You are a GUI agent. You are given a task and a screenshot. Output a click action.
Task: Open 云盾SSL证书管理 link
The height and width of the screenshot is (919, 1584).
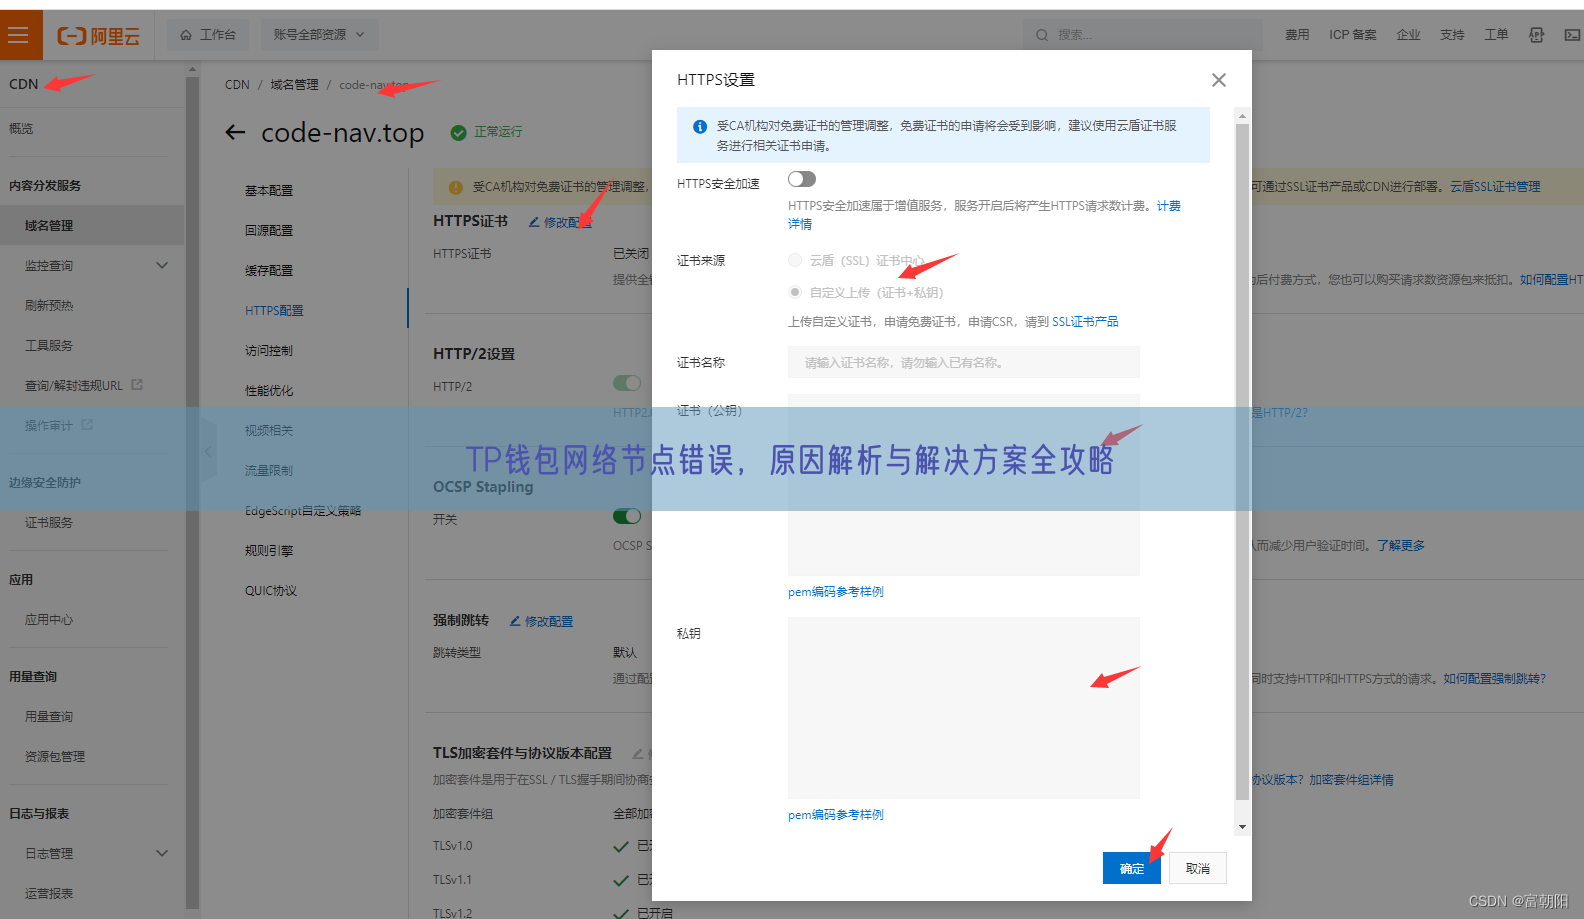pos(1495,187)
